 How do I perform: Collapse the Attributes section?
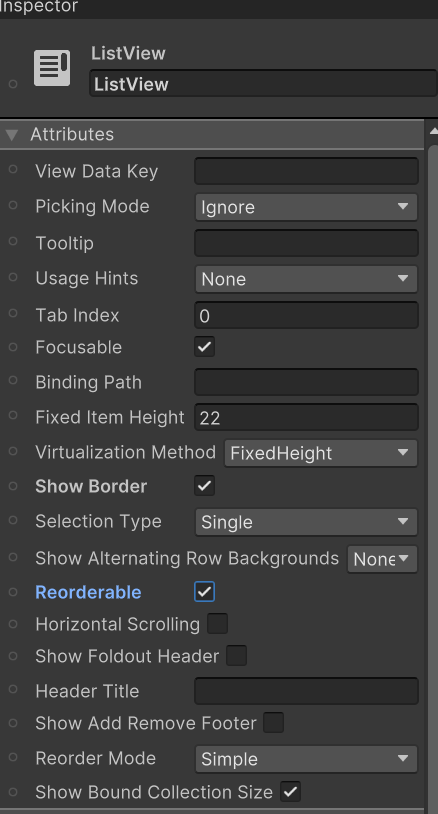click(x=11, y=135)
